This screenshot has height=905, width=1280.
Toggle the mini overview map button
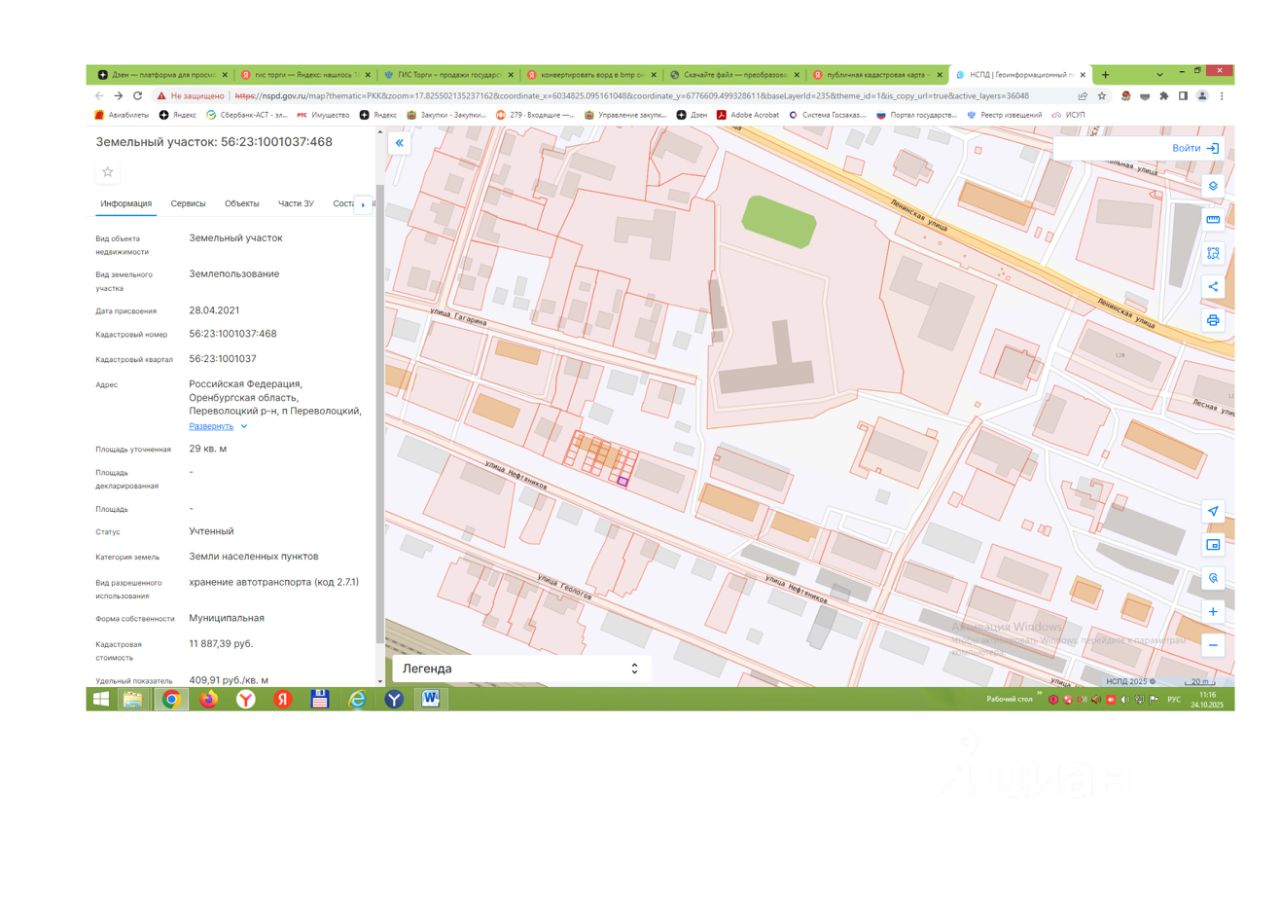[1213, 545]
